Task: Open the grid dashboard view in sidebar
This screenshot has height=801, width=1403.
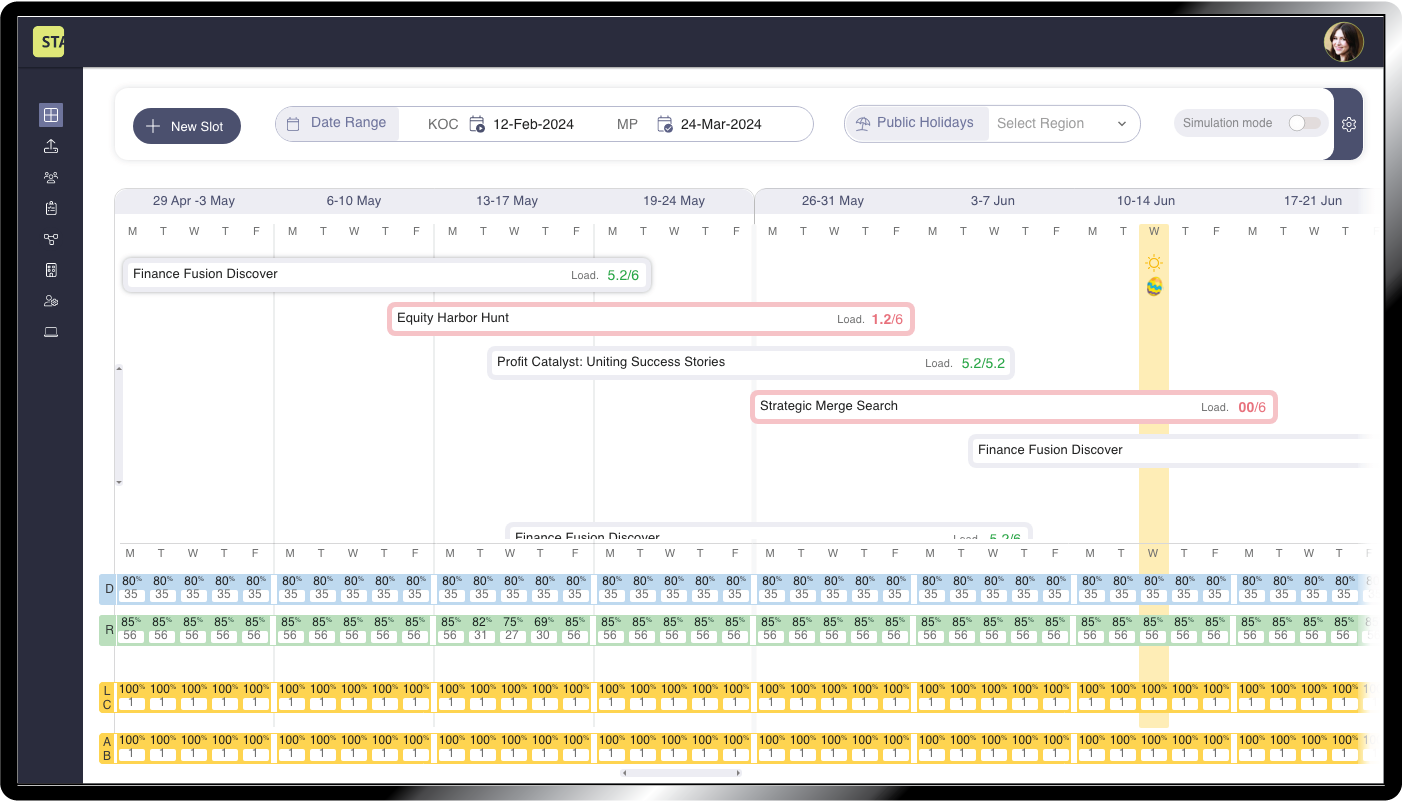Action: 51,115
